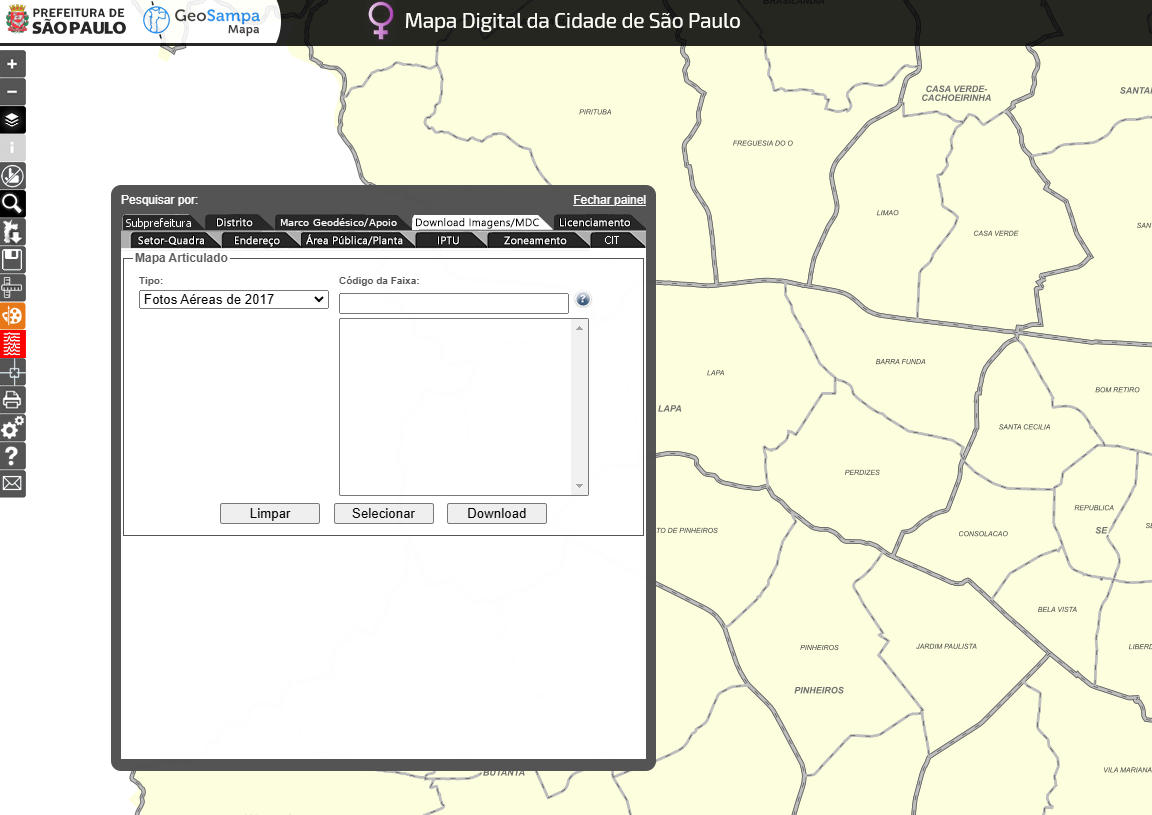Click the BELA VISTA label on map
The height and width of the screenshot is (815, 1152).
click(x=1057, y=609)
